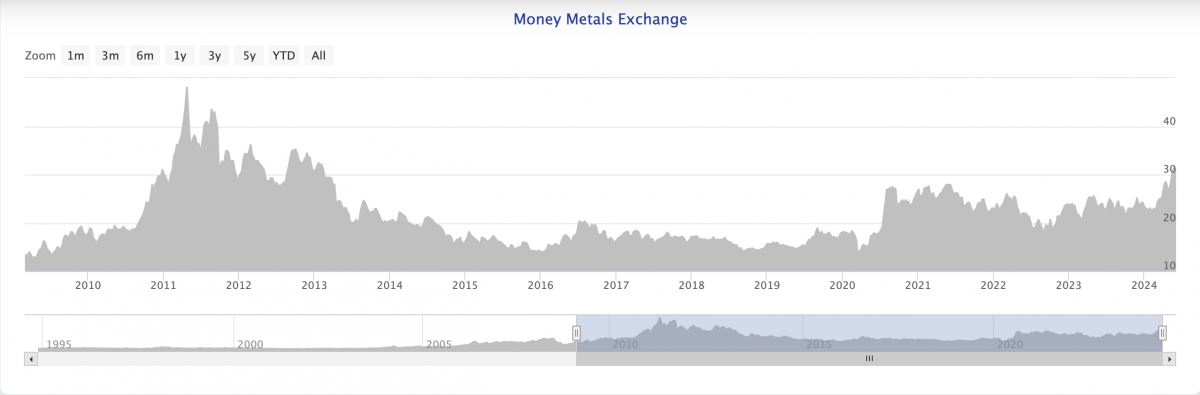Click the 1995 label in navigator
The width and height of the screenshot is (1200, 395).
tap(59, 344)
